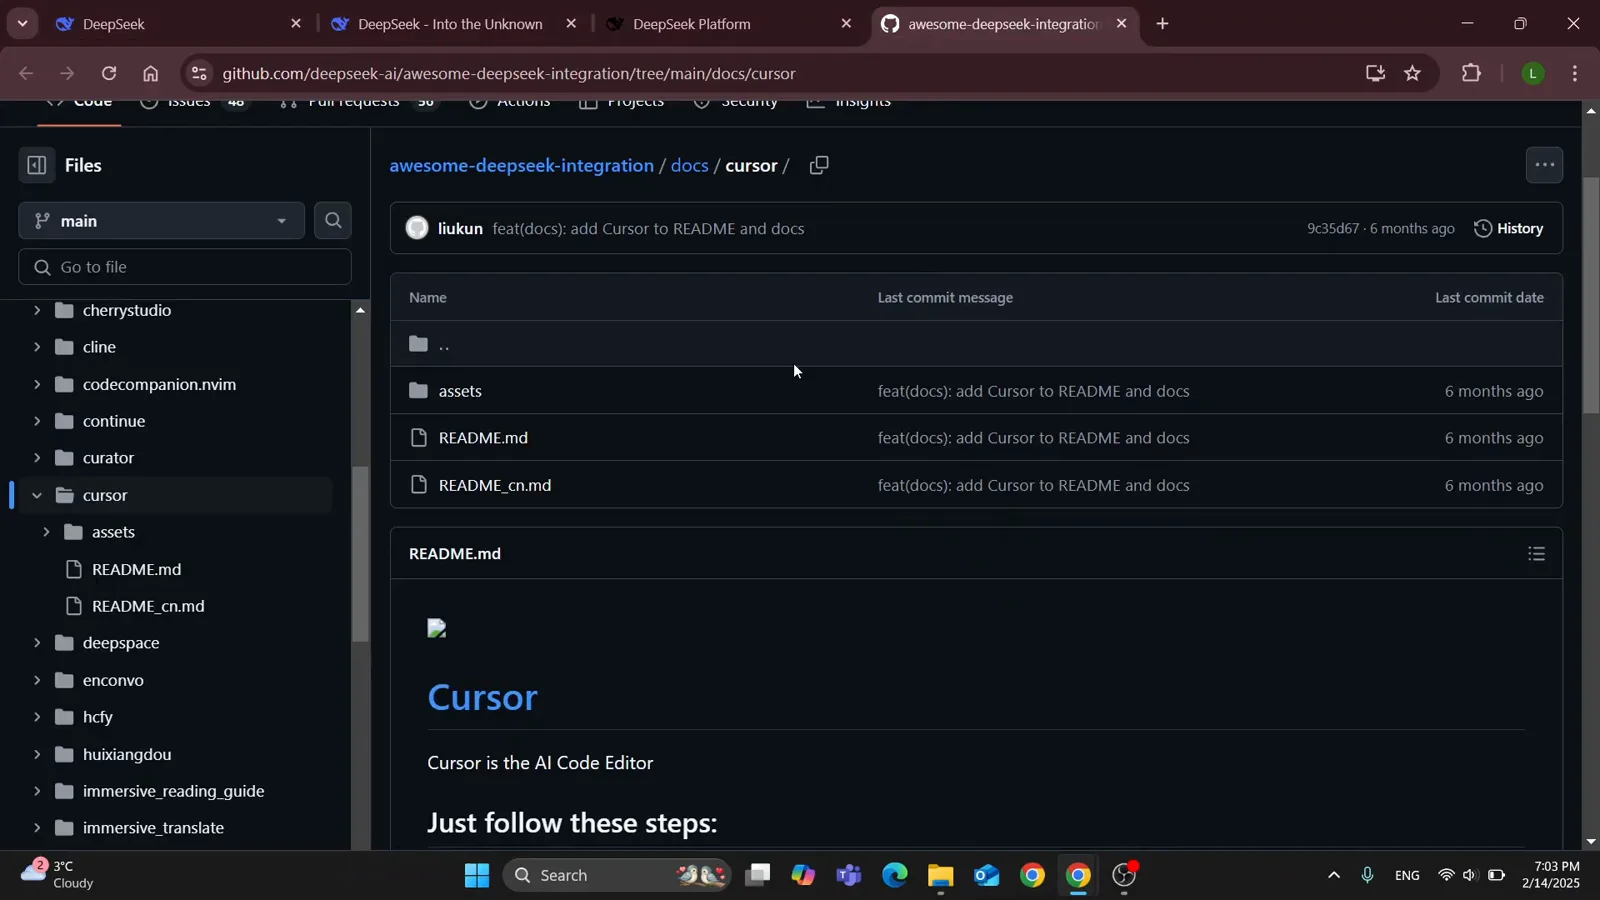The height and width of the screenshot is (900, 1600).
Task: Click liukun's avatar image
Action: pos(417,229)
